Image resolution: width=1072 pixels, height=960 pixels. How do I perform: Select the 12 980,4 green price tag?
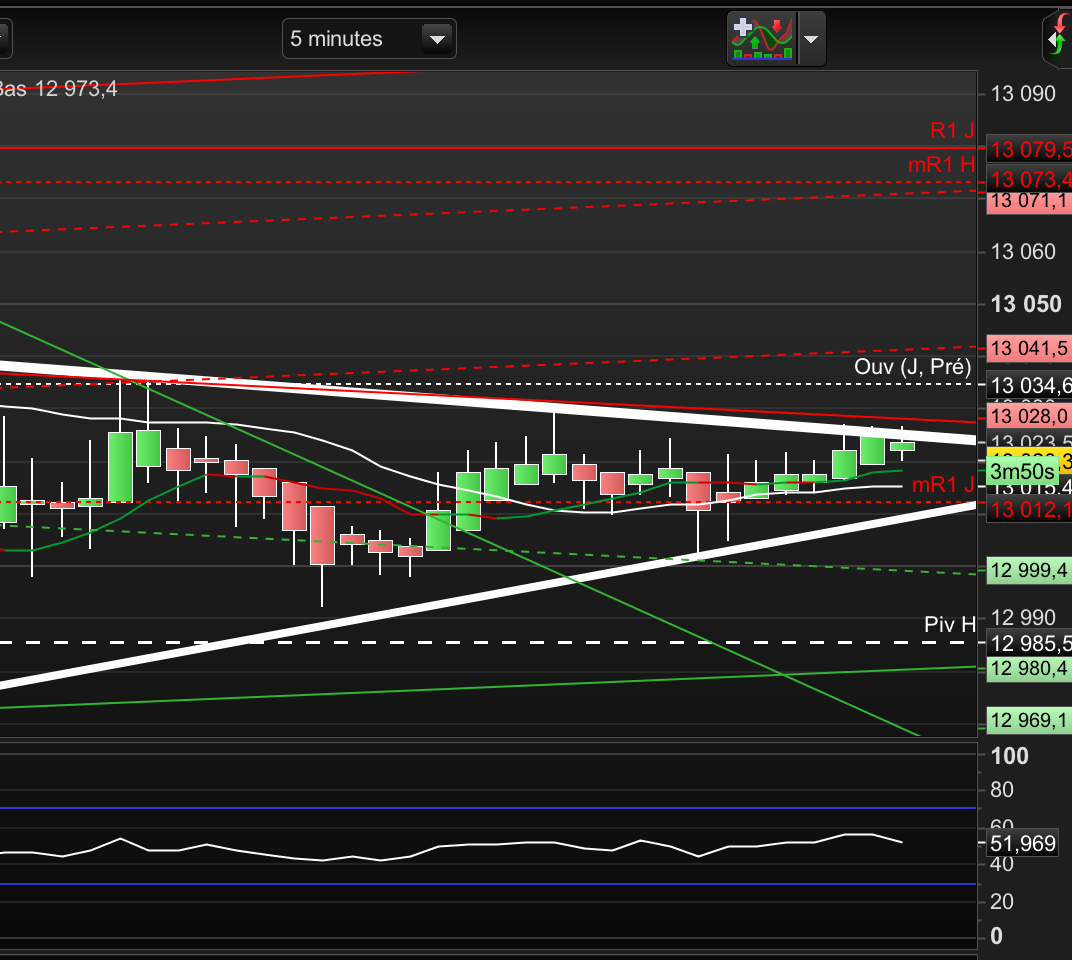point(1029,668)
